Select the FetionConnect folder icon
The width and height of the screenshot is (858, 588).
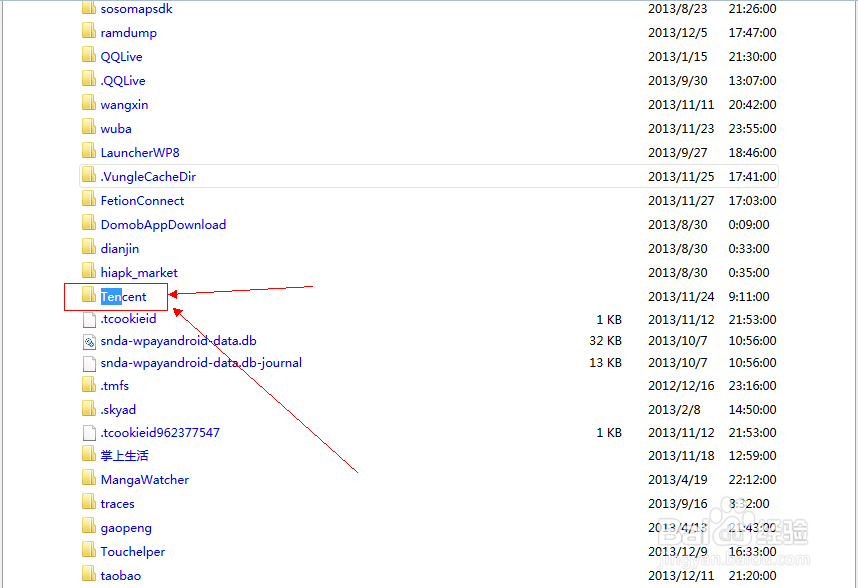89,199
